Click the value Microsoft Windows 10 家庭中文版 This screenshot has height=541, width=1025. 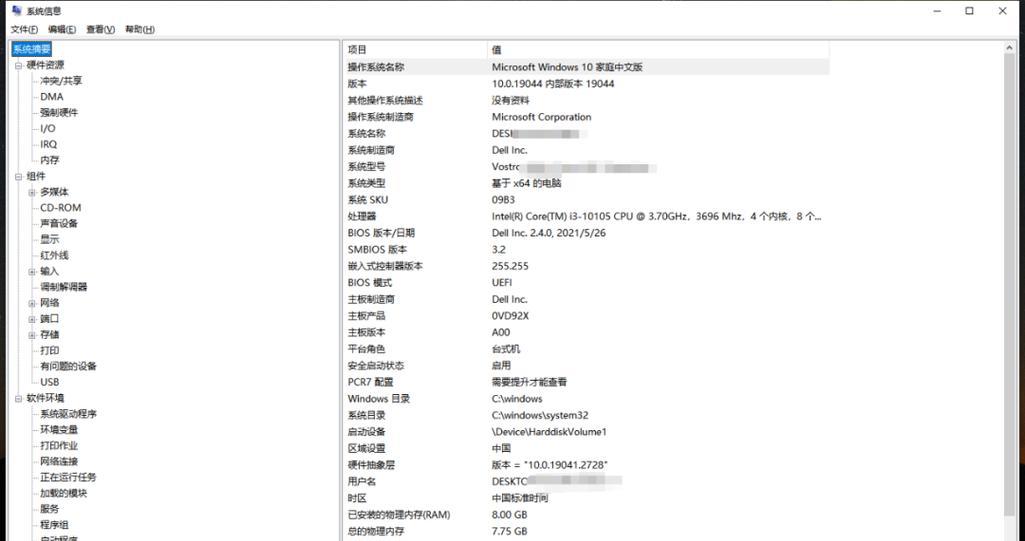pos(567,67)
